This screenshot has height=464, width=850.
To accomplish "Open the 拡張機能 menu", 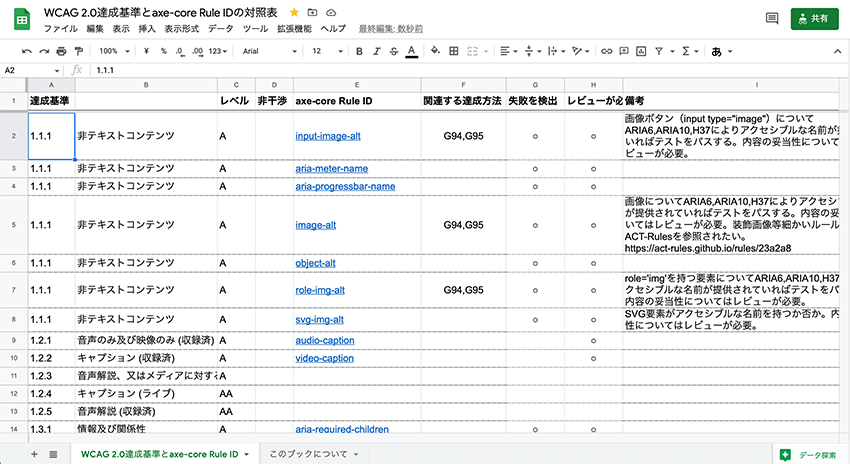I will click(294, 29).
